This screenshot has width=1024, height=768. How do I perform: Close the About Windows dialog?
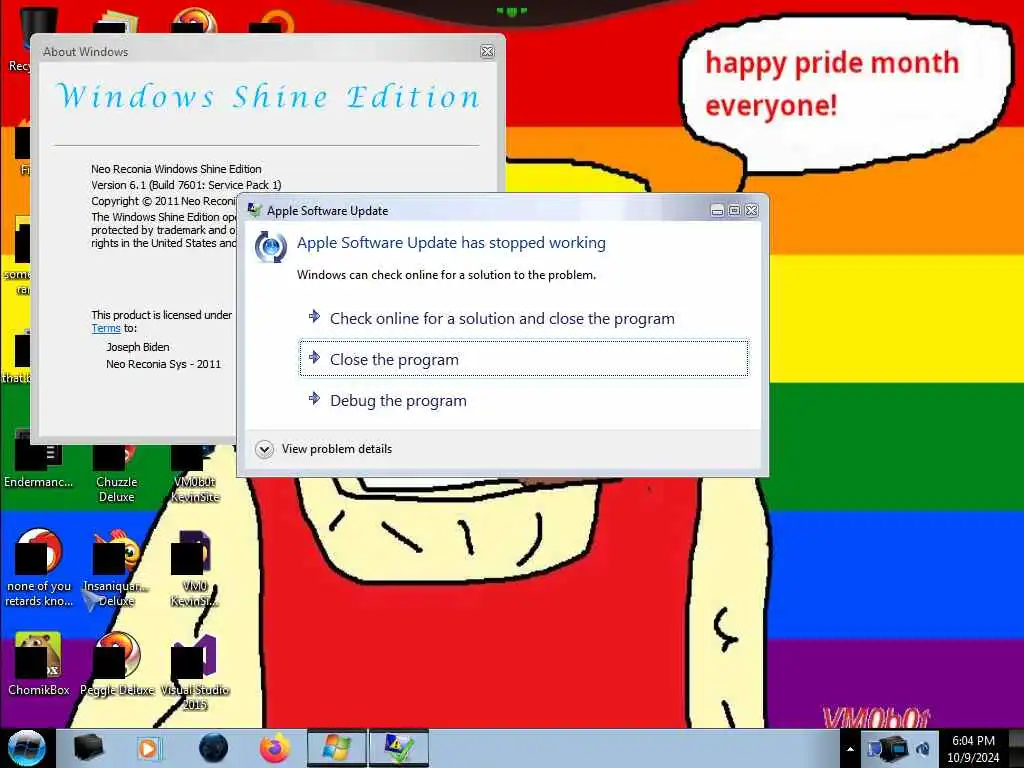[487, 52]
